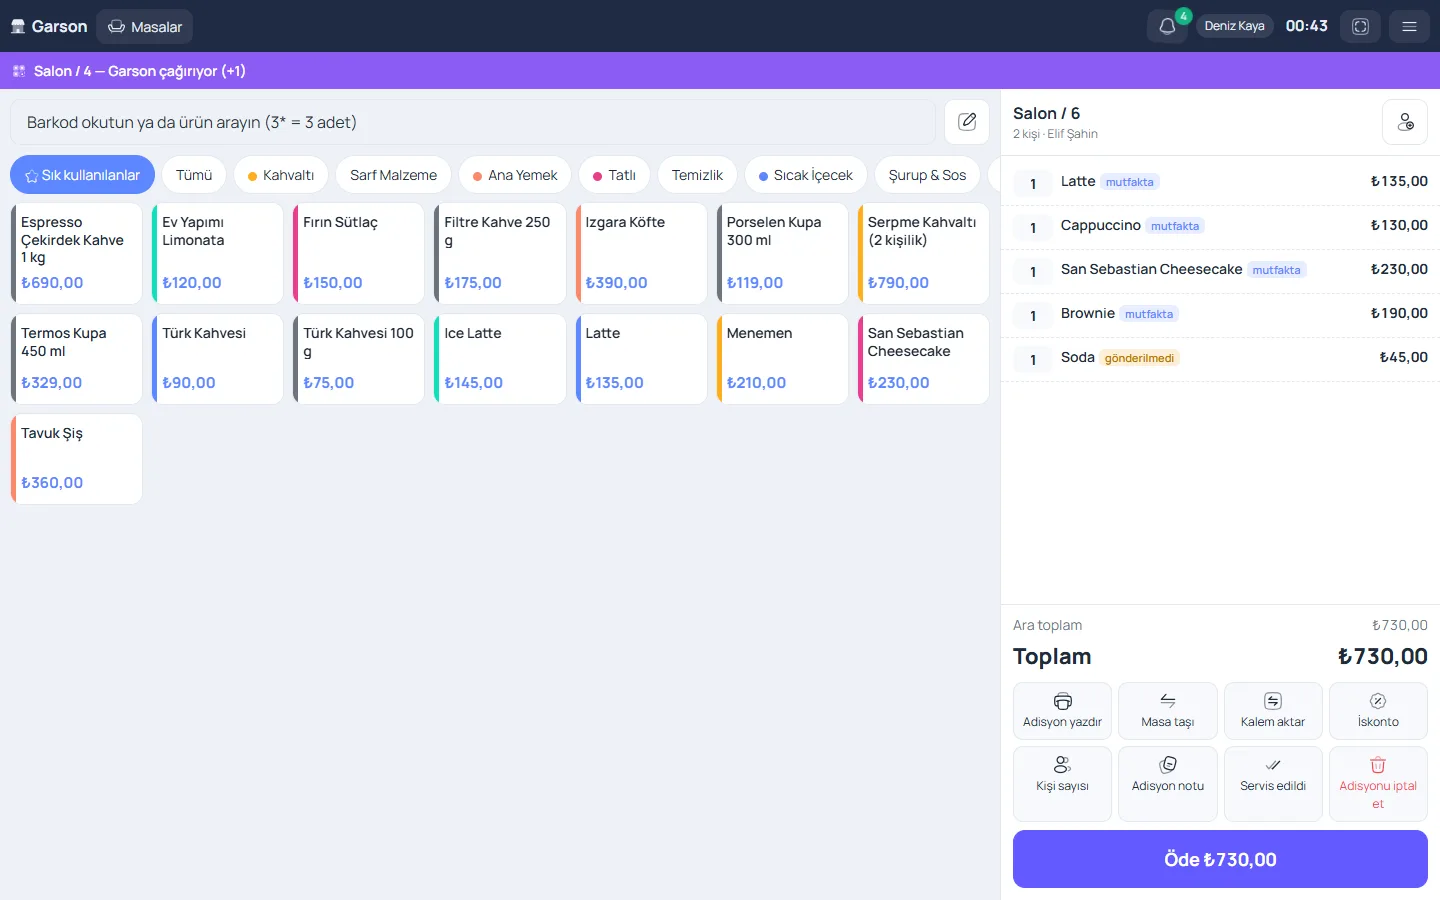Open the hamburger menu icon

pyautogui.click(x=1409, y=26)
